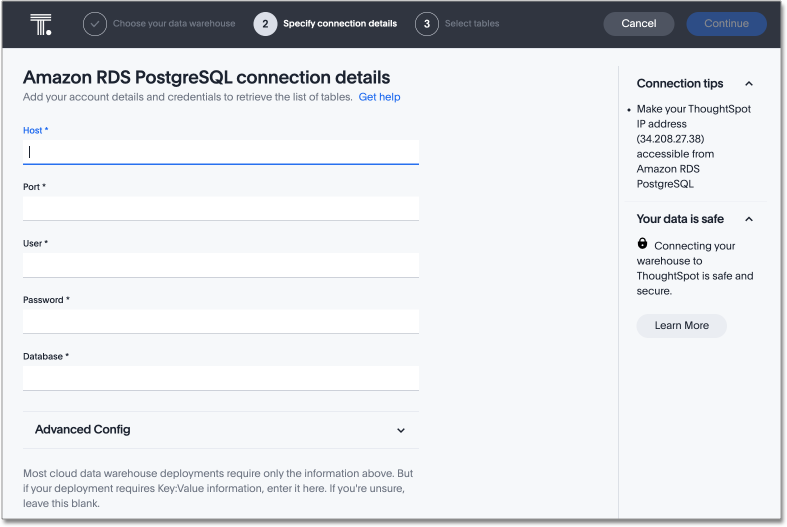Select the User text field
The height and width of the screenshot is (527, 787).
pos(220,265)
